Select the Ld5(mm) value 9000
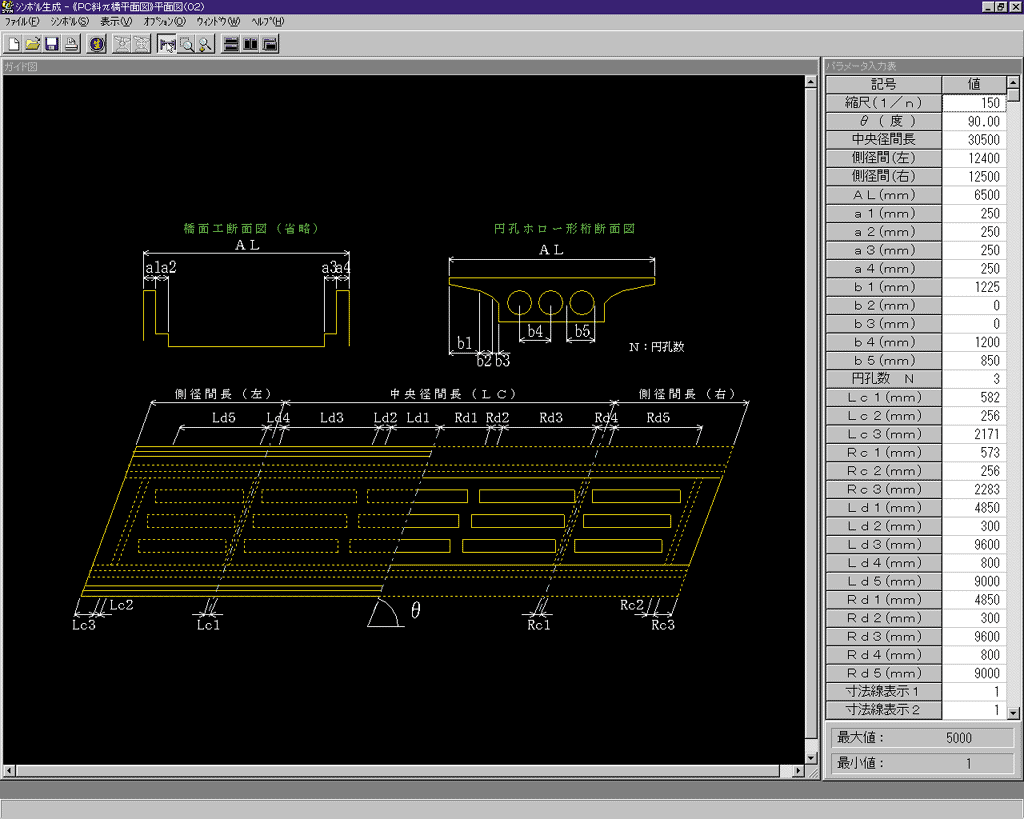 [974, 581]
